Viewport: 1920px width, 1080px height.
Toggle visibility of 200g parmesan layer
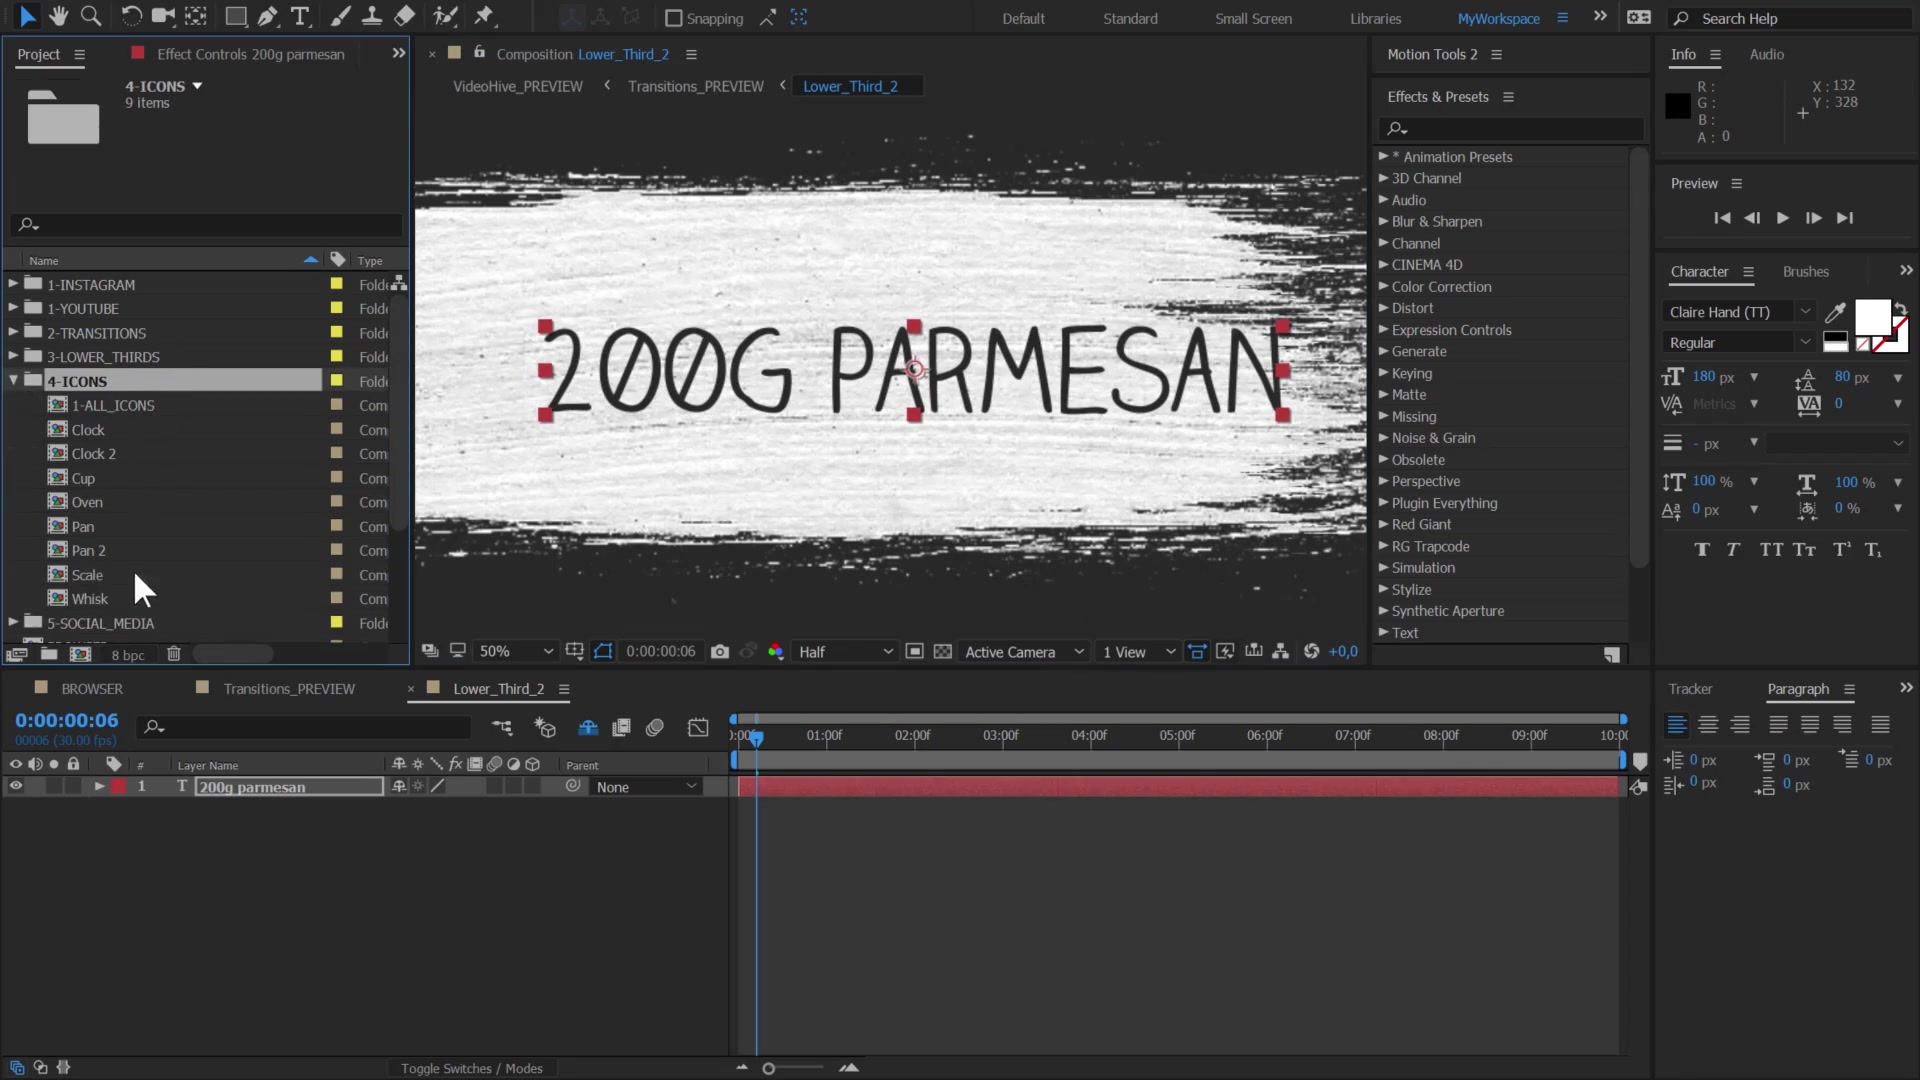(16, 786)
